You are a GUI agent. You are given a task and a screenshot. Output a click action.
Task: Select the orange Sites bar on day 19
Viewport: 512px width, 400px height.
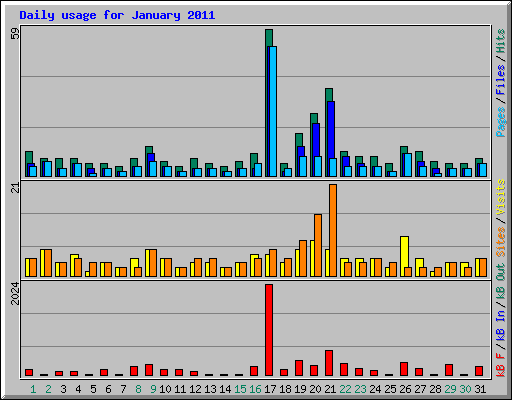(x=303, y=258)
